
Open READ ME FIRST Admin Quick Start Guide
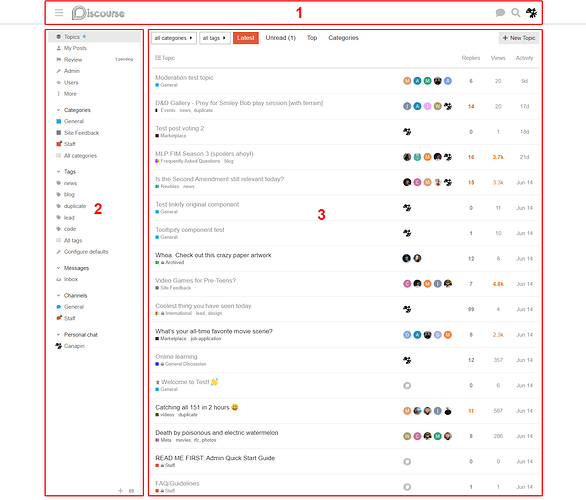[215, 458]
